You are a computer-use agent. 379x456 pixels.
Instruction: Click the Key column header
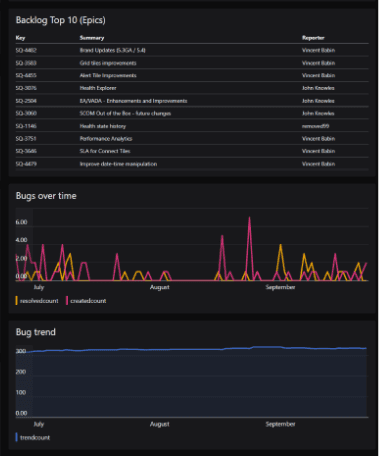pos(20,38)
